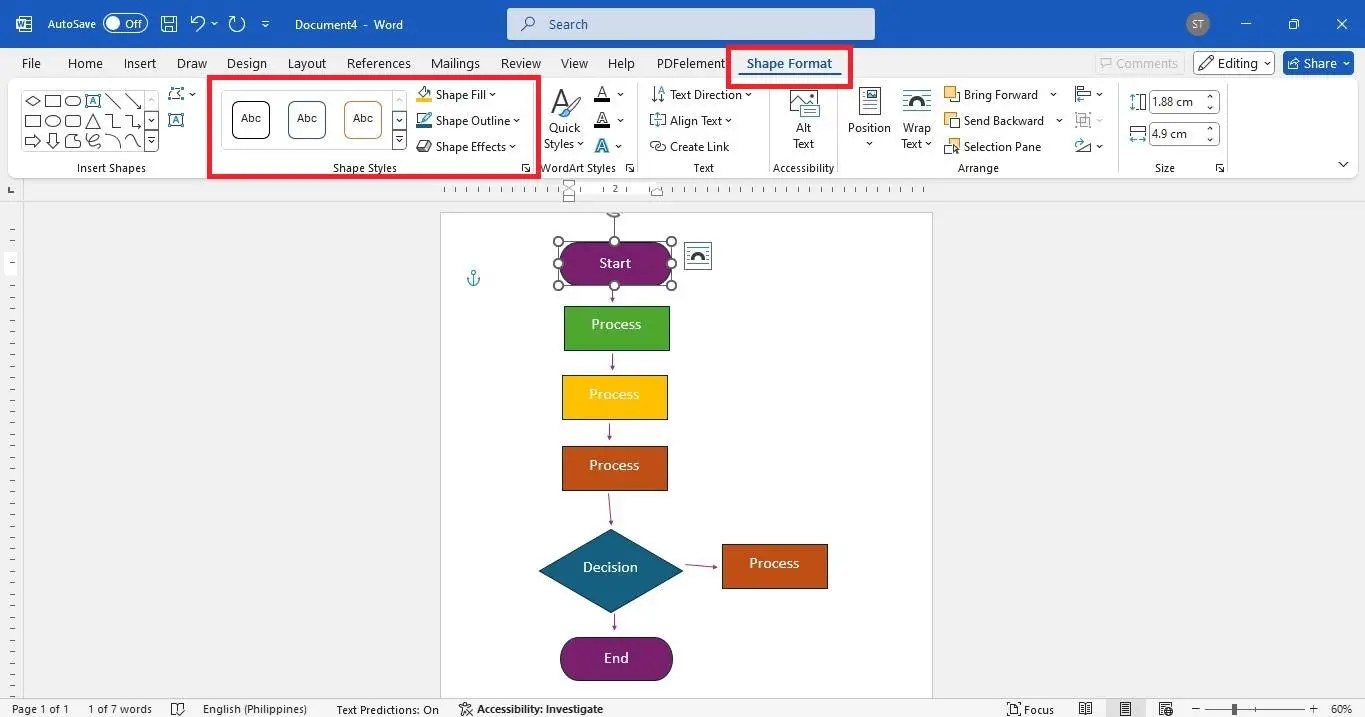Image resolution: width=1365 pixels, height=717 pixels.
Task: Click the Text Fill icon
Action: 602,94
